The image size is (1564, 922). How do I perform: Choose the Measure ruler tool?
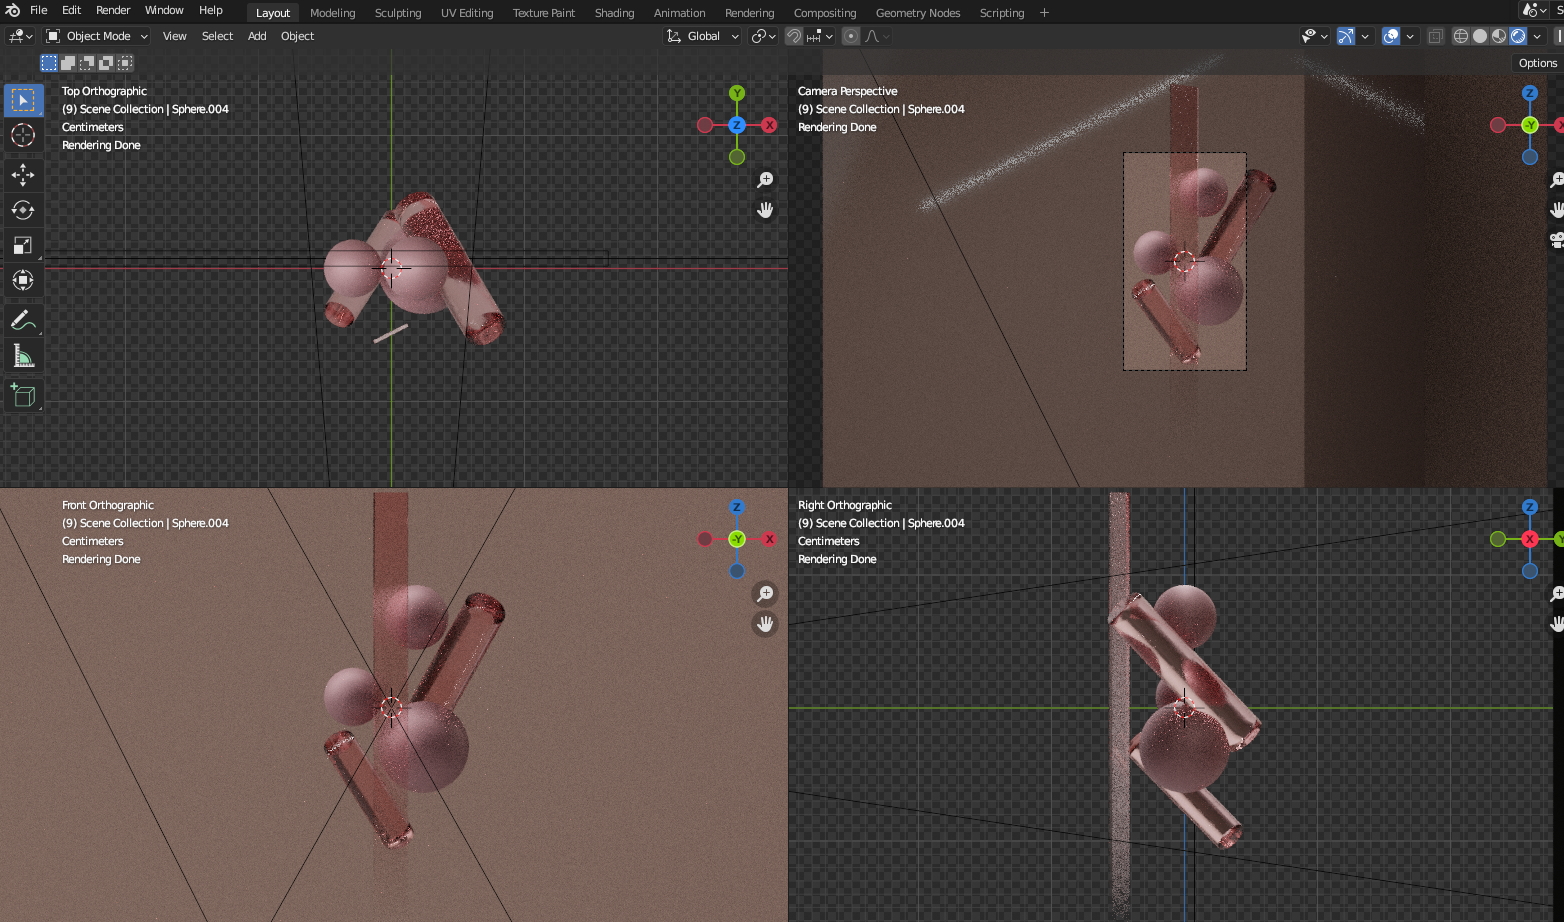click(23, 357)
